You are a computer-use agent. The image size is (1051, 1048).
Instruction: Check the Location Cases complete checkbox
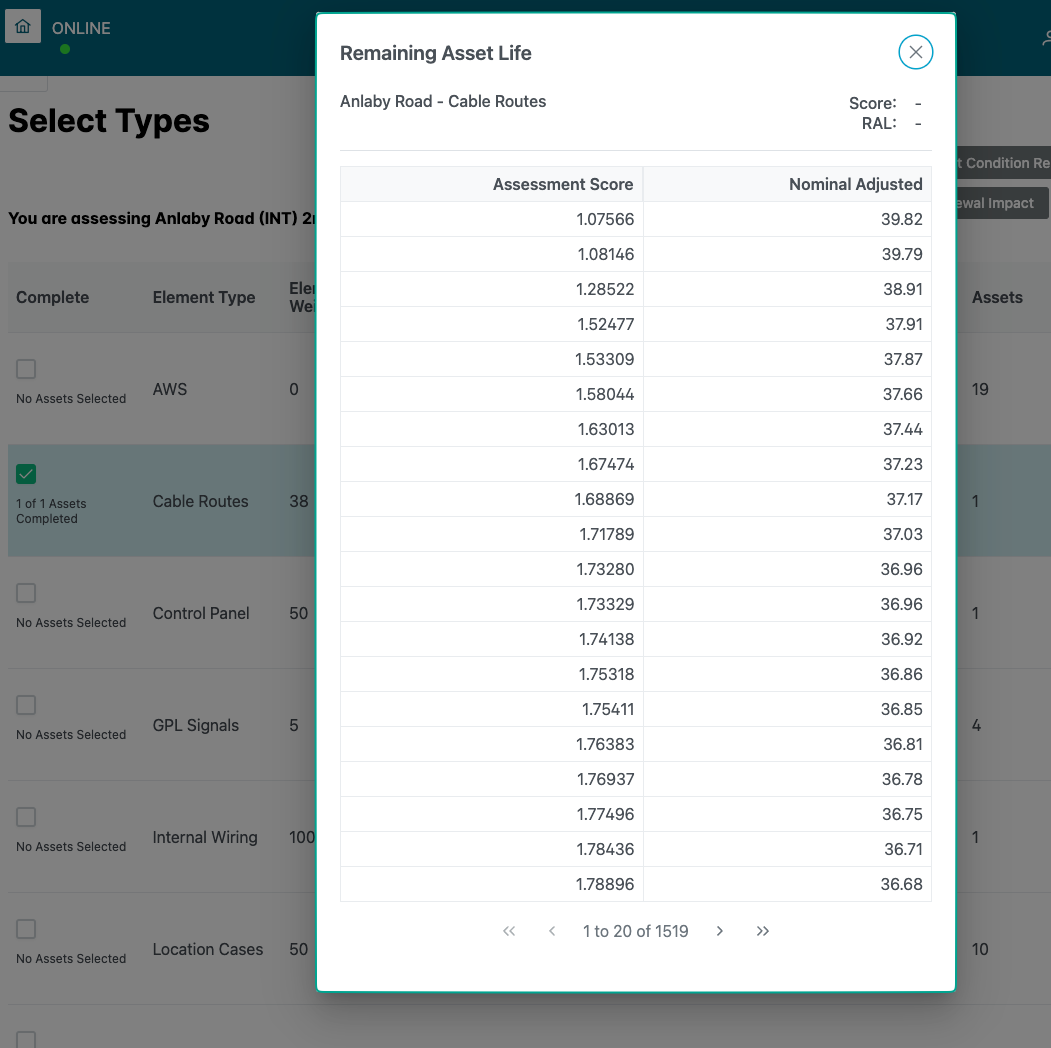(26, 929)
